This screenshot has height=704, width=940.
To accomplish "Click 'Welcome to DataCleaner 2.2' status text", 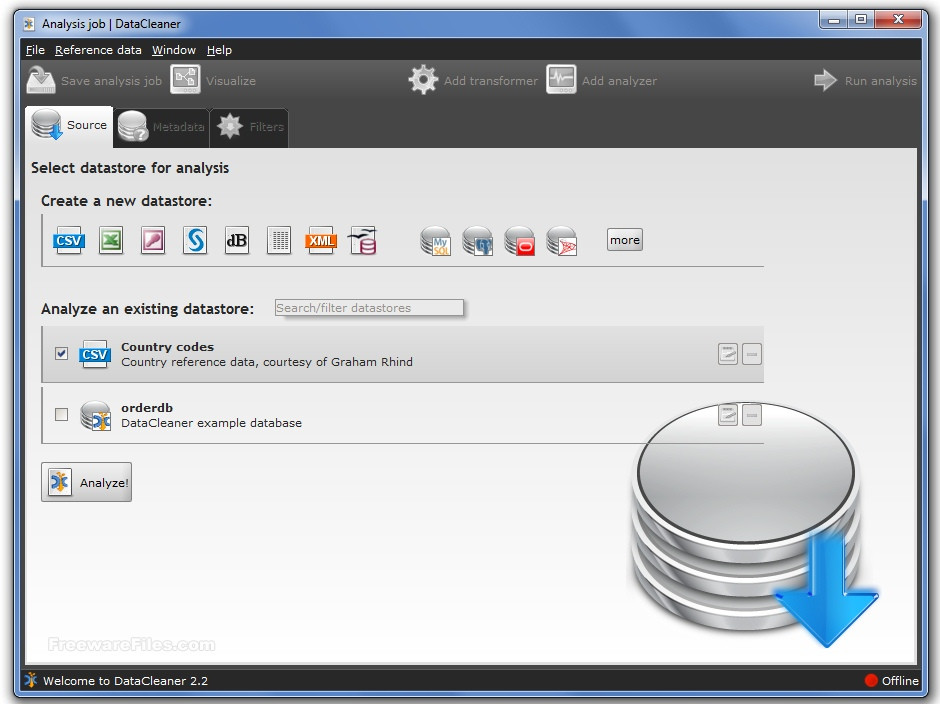I will [x=125, y=681].
